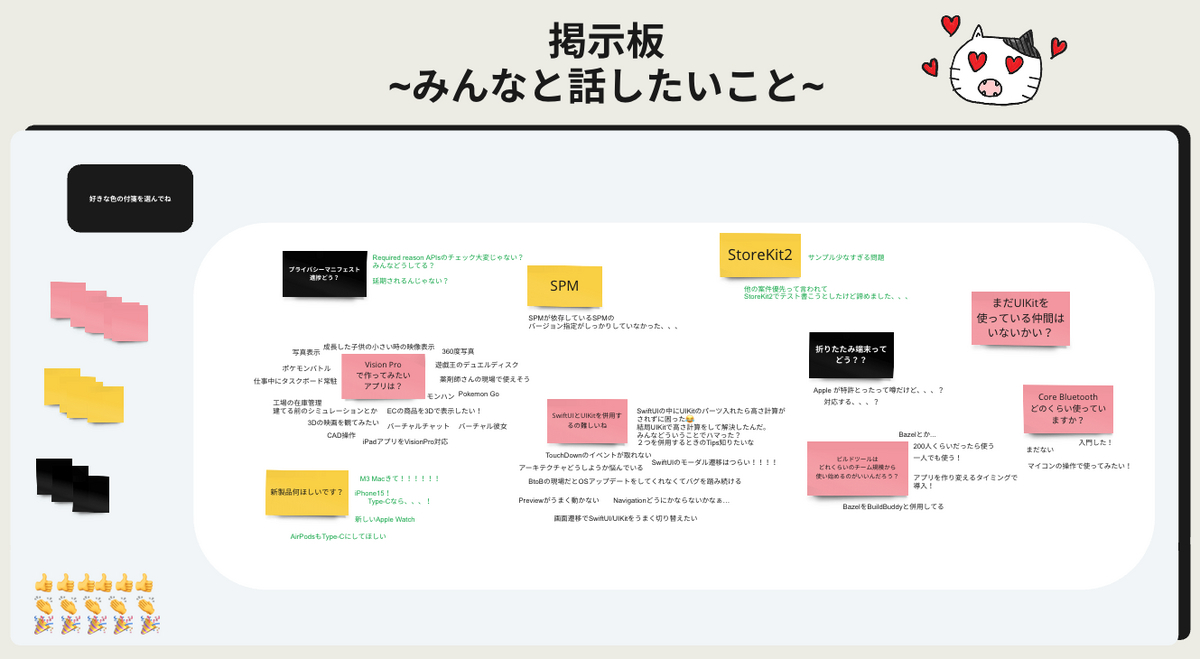The width and height of the screenshot is (1200, 659).
Task: Select the 'BazelをBuildBuddyと併用してる' text
Action: pos(893,507)
